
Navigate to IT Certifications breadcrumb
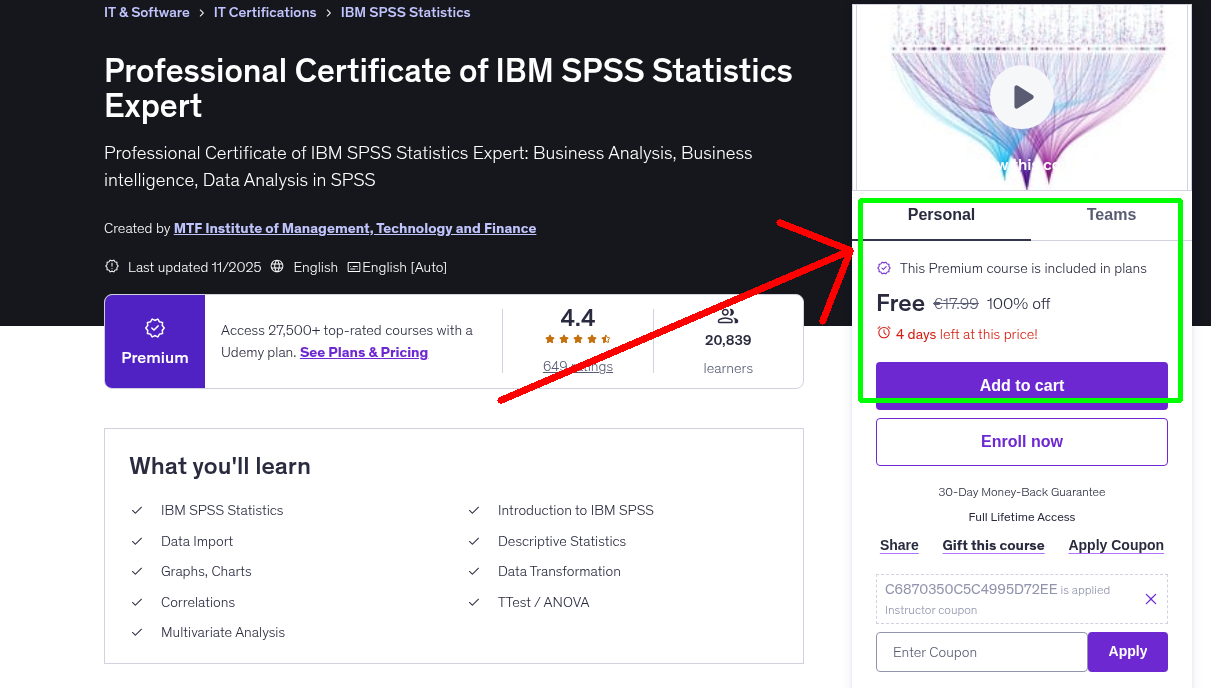[265, 12]
